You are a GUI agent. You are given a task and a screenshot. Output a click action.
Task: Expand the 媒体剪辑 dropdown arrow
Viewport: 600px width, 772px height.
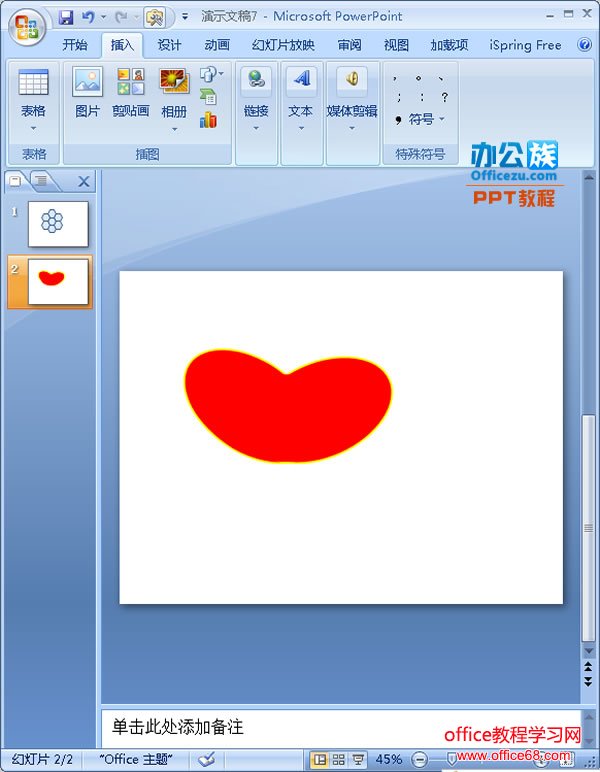click(352, 129)
